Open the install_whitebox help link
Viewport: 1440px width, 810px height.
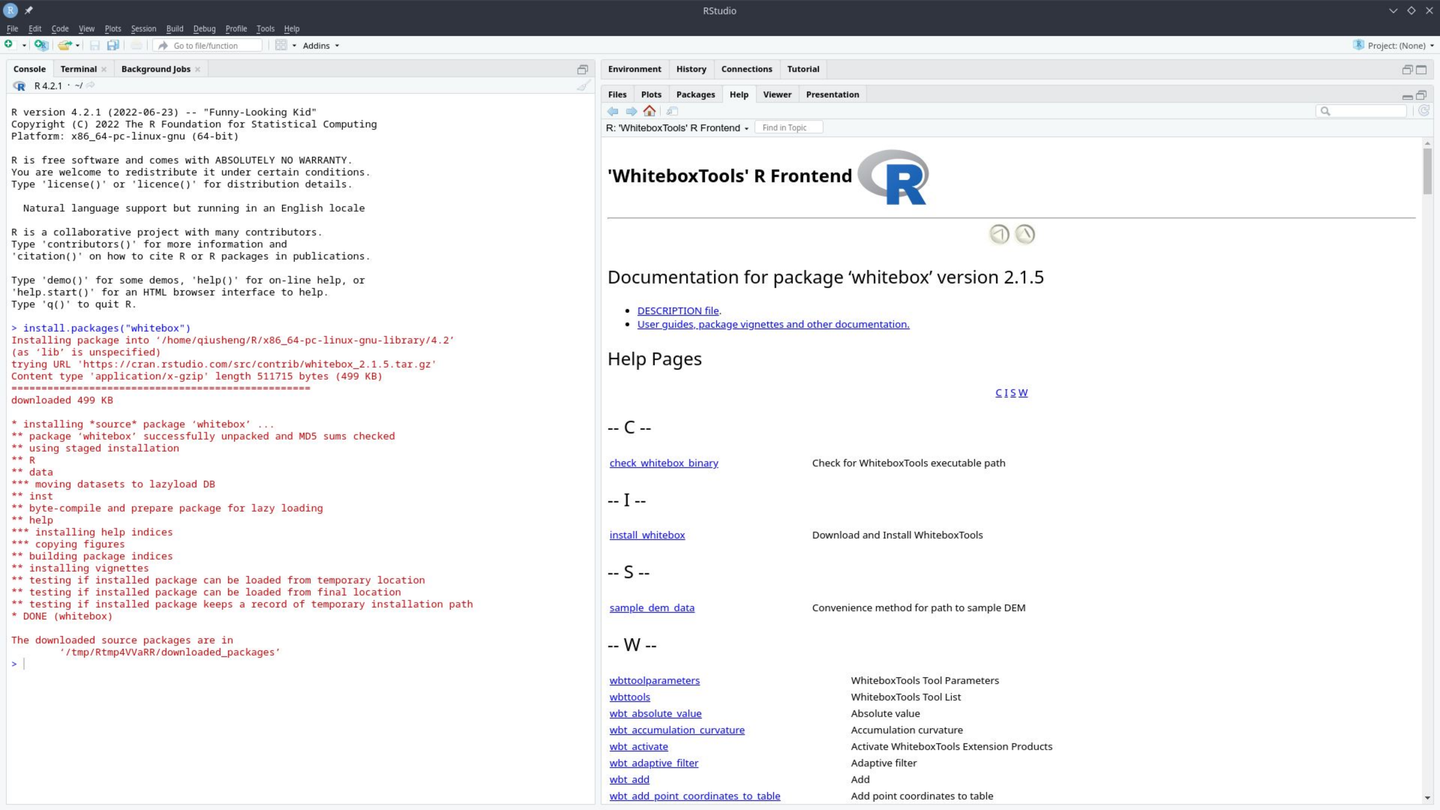pos(647,535)
